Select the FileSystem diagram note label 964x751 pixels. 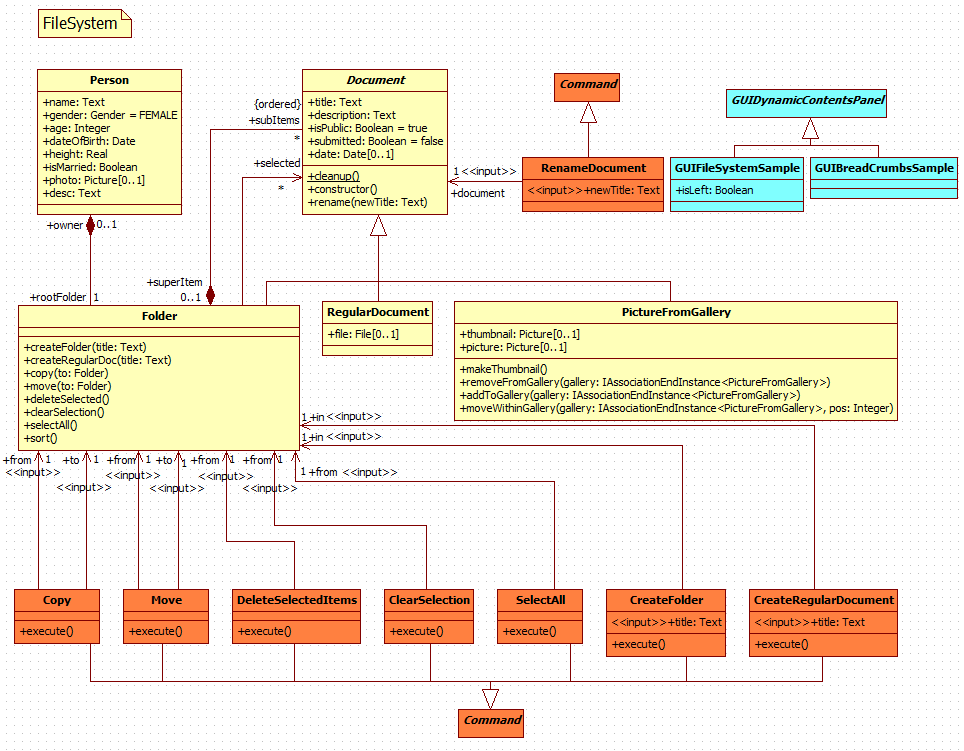[x=81, y=23]
